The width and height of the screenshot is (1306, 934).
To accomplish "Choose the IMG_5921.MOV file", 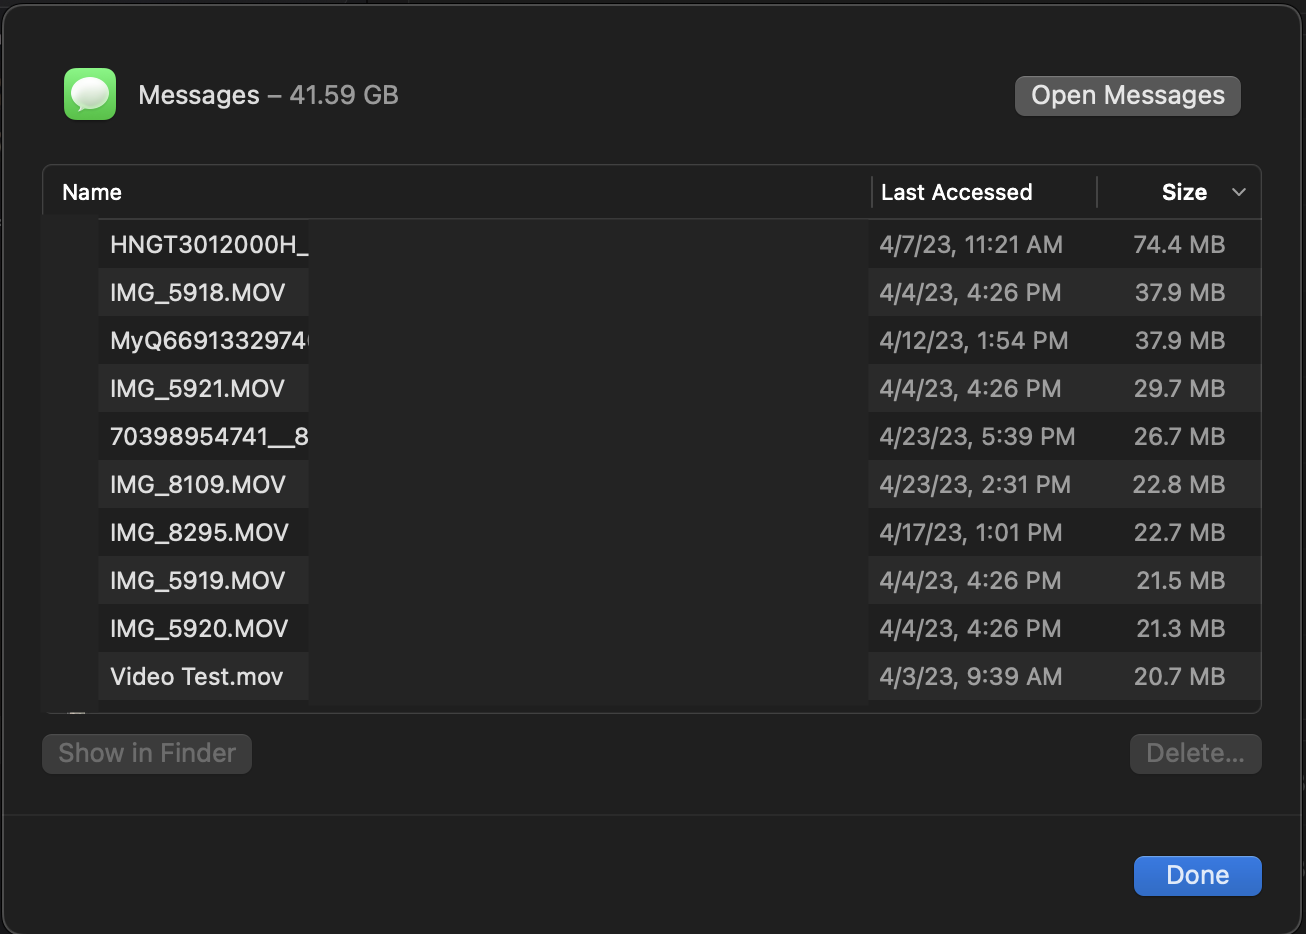I will [198, 389].
